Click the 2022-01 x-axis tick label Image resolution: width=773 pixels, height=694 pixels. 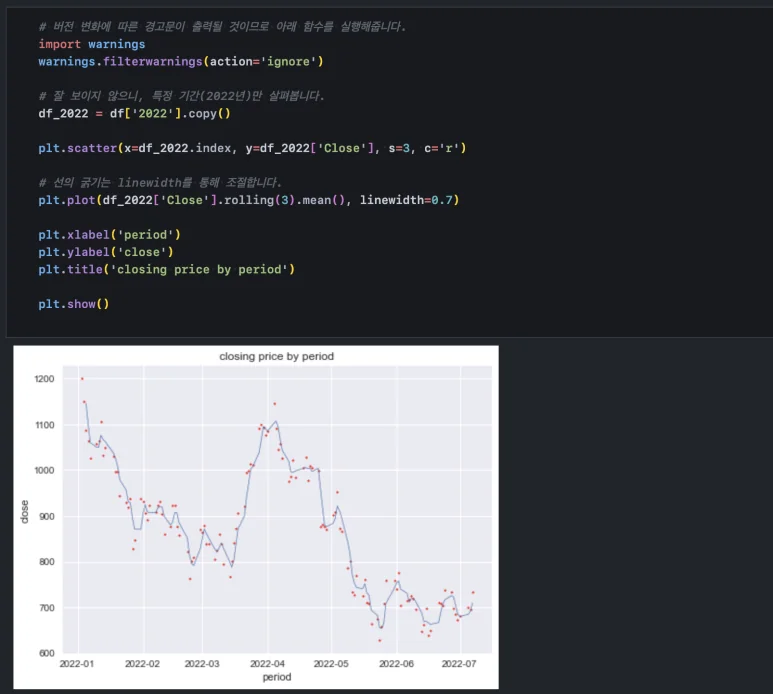pos(79,663)
